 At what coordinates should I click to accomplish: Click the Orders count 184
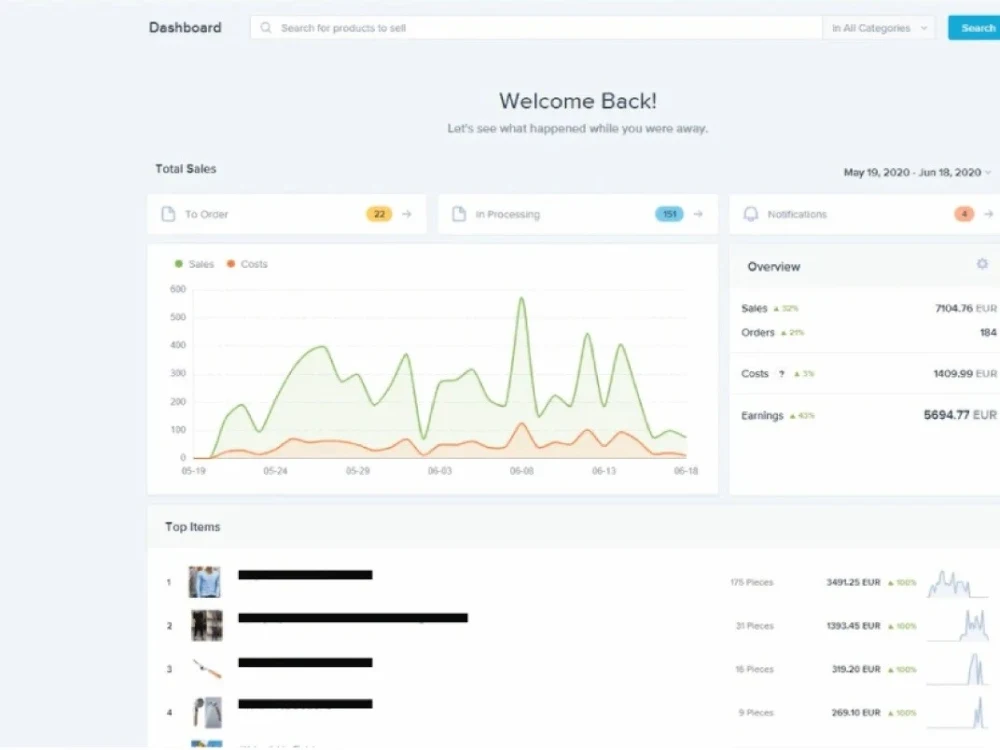point(988,333)
